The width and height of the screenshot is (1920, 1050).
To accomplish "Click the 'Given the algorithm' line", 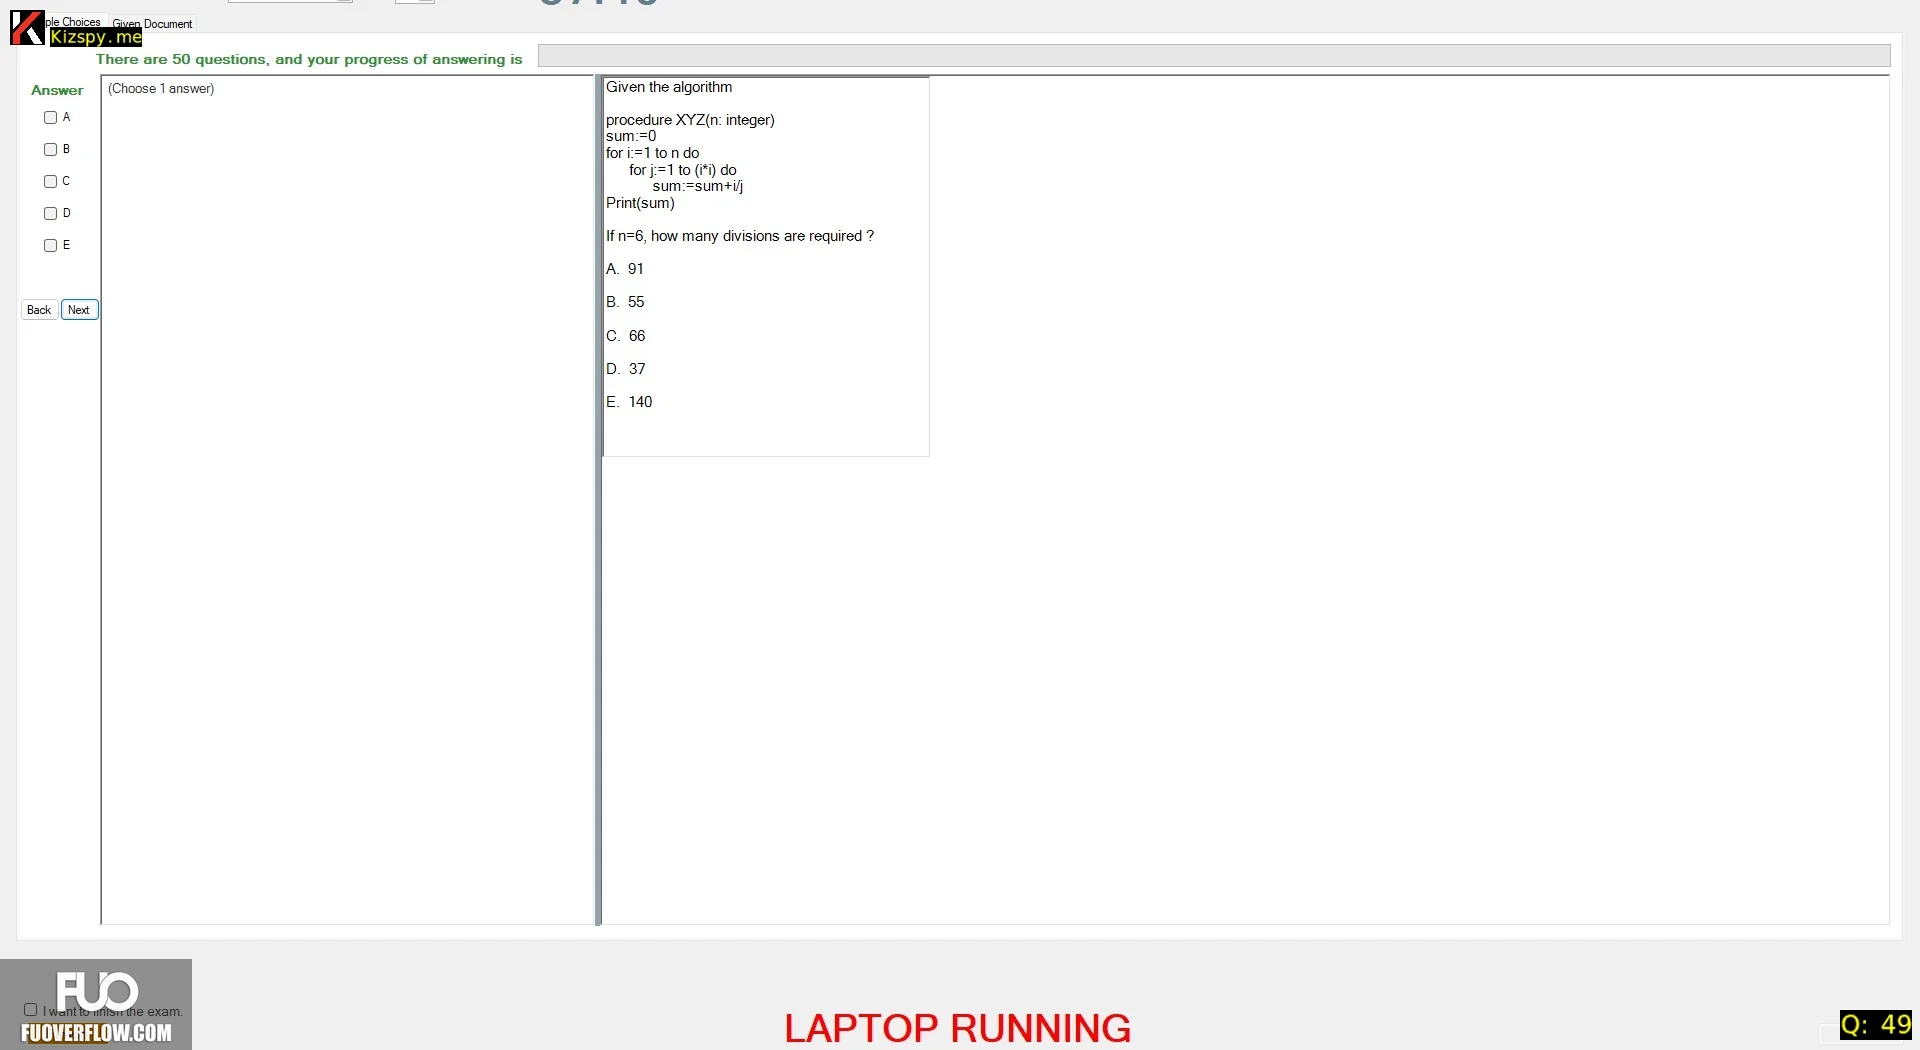I will (669, 87).
